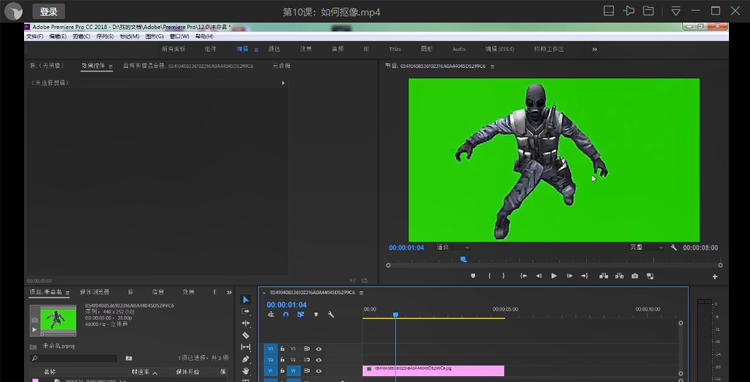Viewport: 750px width, 382px height.
Task: Select the Razor tool
Action: [245, 336]
